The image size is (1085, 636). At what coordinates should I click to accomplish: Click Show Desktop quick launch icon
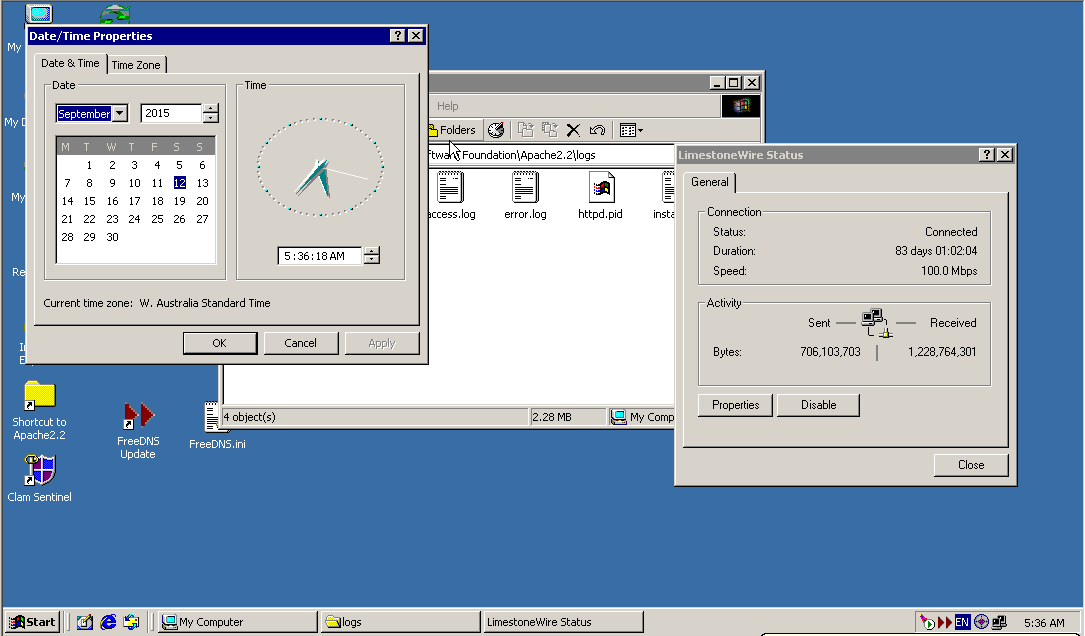84,621
